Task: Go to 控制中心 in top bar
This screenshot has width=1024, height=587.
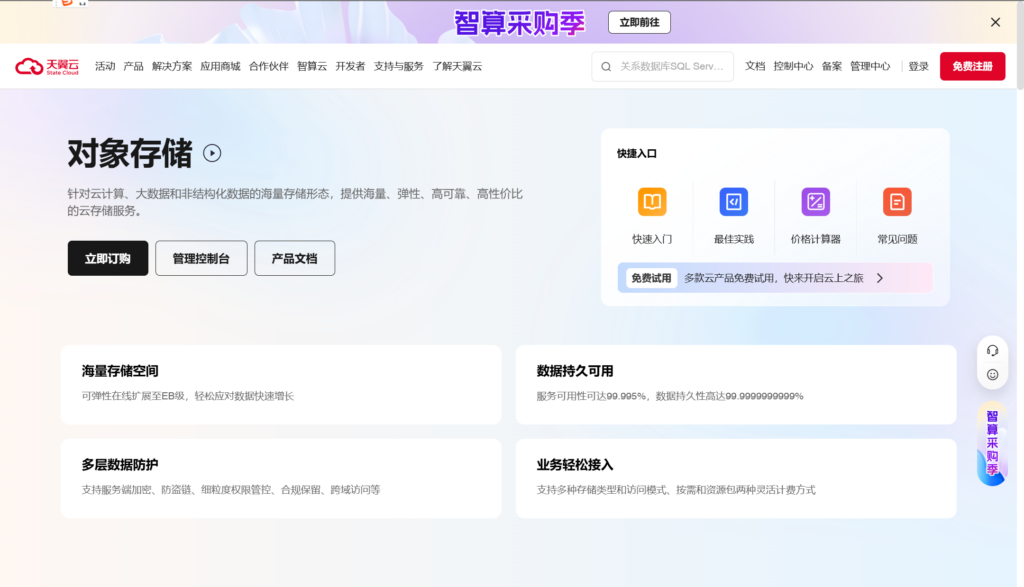Action: click(x=793, y=67)
